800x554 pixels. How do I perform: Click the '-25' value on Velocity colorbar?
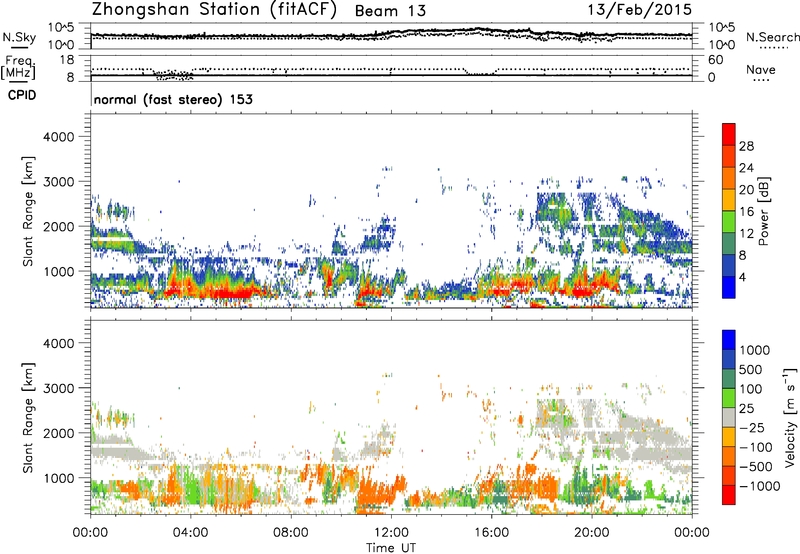tap(753, 428)
